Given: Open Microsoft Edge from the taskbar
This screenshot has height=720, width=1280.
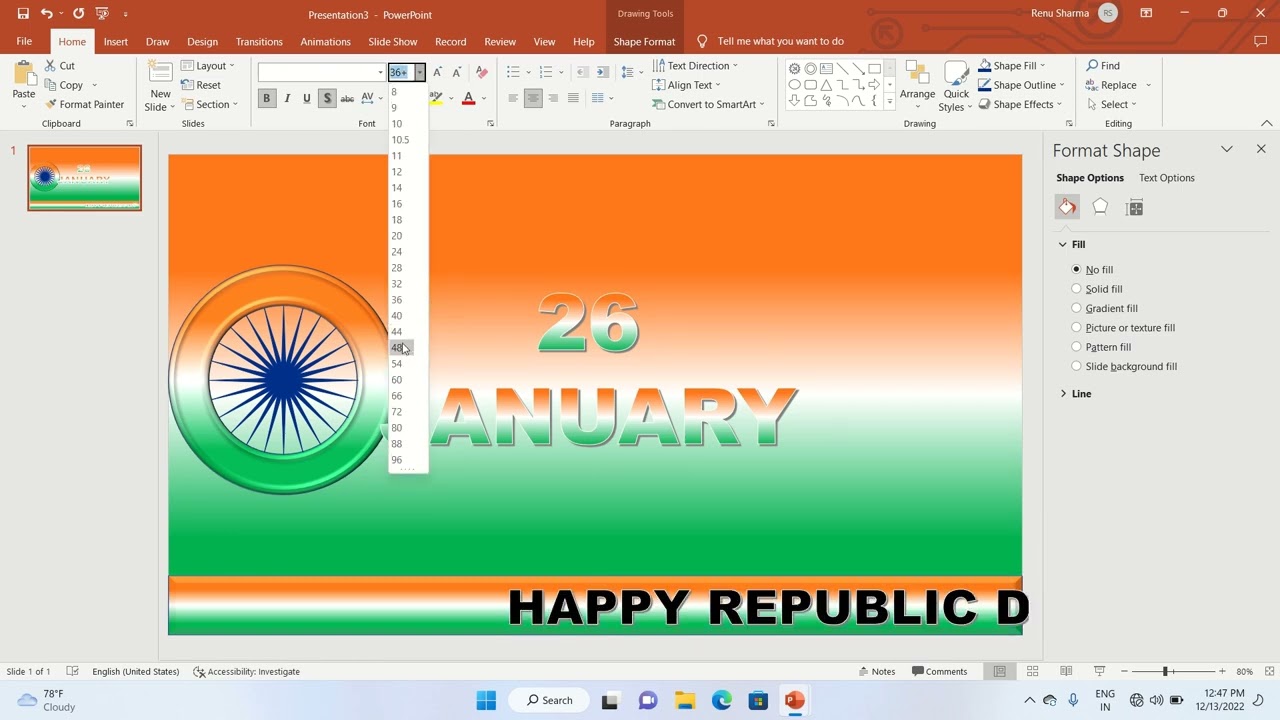Looking at the screenshot, I should 722,700.
